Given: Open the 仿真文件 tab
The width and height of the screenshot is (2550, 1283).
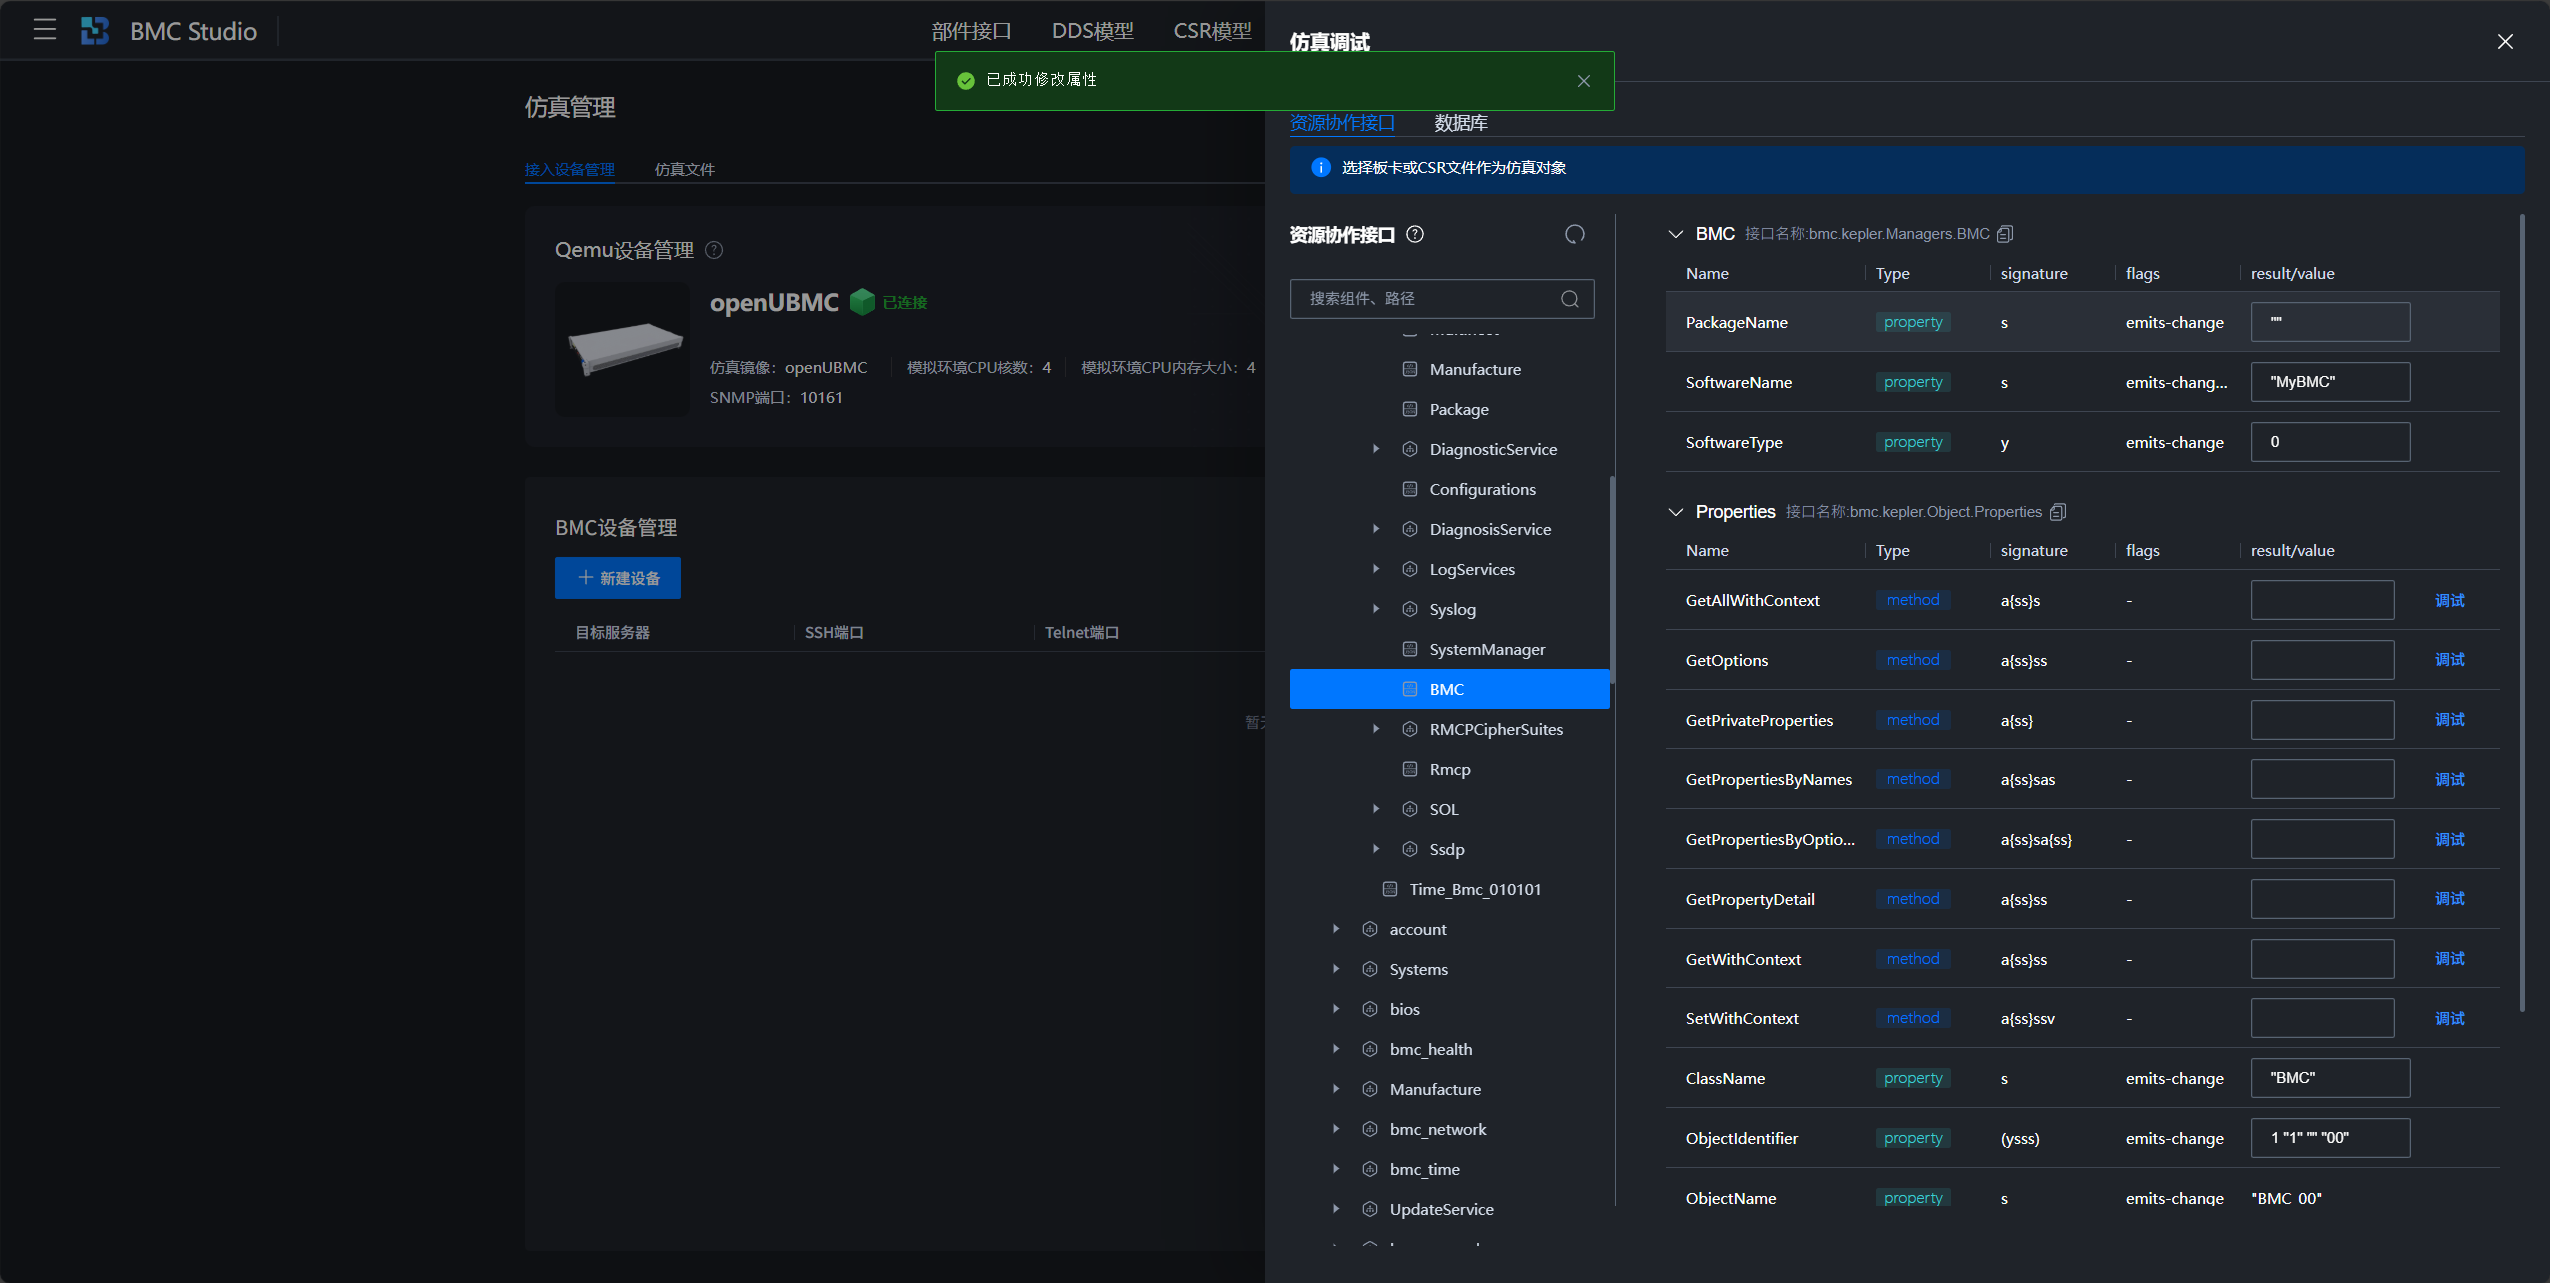Looking at the screenshot, I should [684, 169].
